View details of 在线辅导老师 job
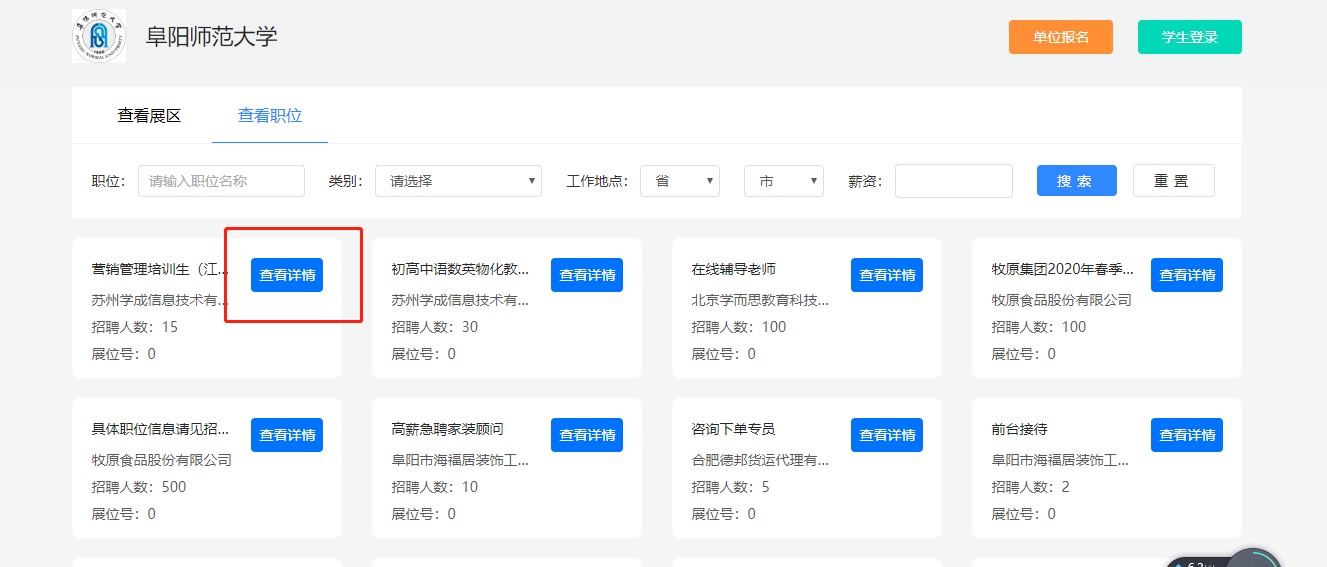This screenshot has width=1327, height=567. (x=887, y=275)
